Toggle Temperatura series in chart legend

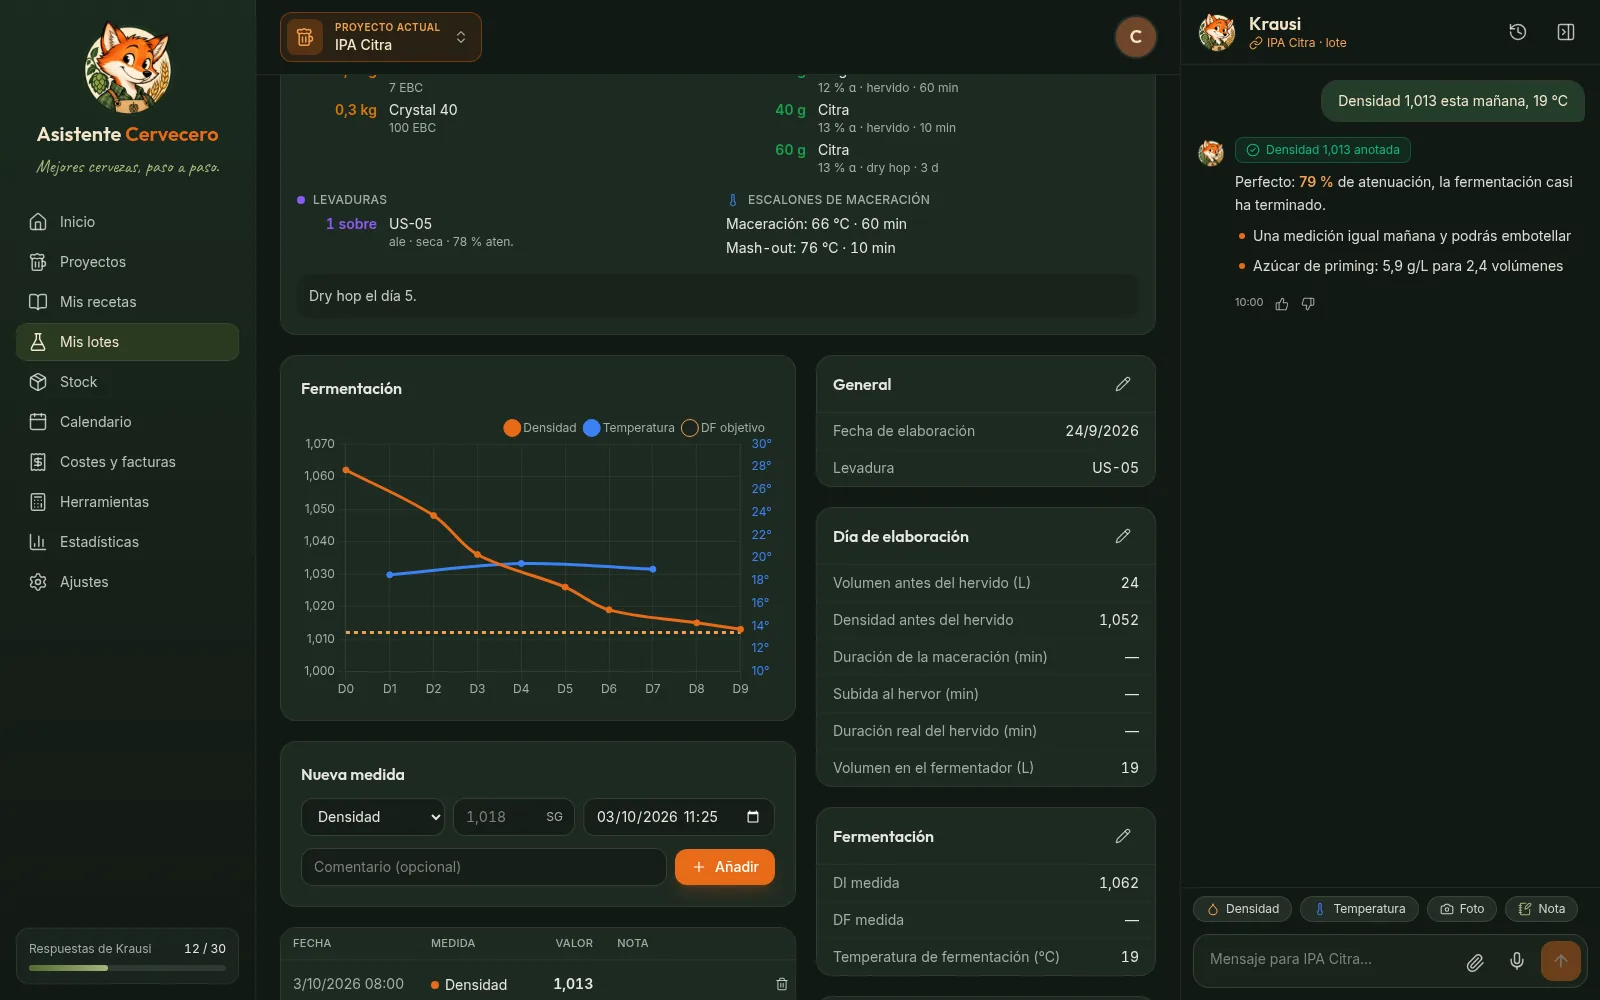(x=629, y=428)
